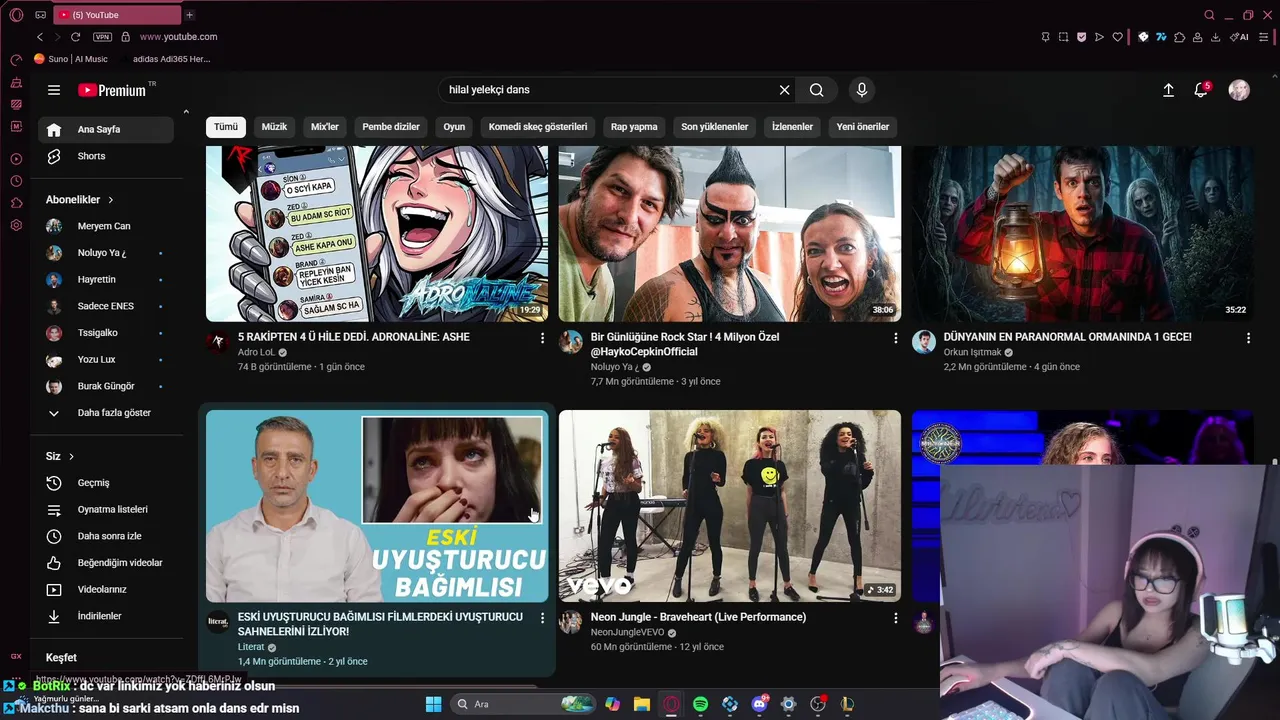Select the "Son yüklenenler" chip
Image resolution: width=1280 pixels, height=720 pixels.
point(715,127)
